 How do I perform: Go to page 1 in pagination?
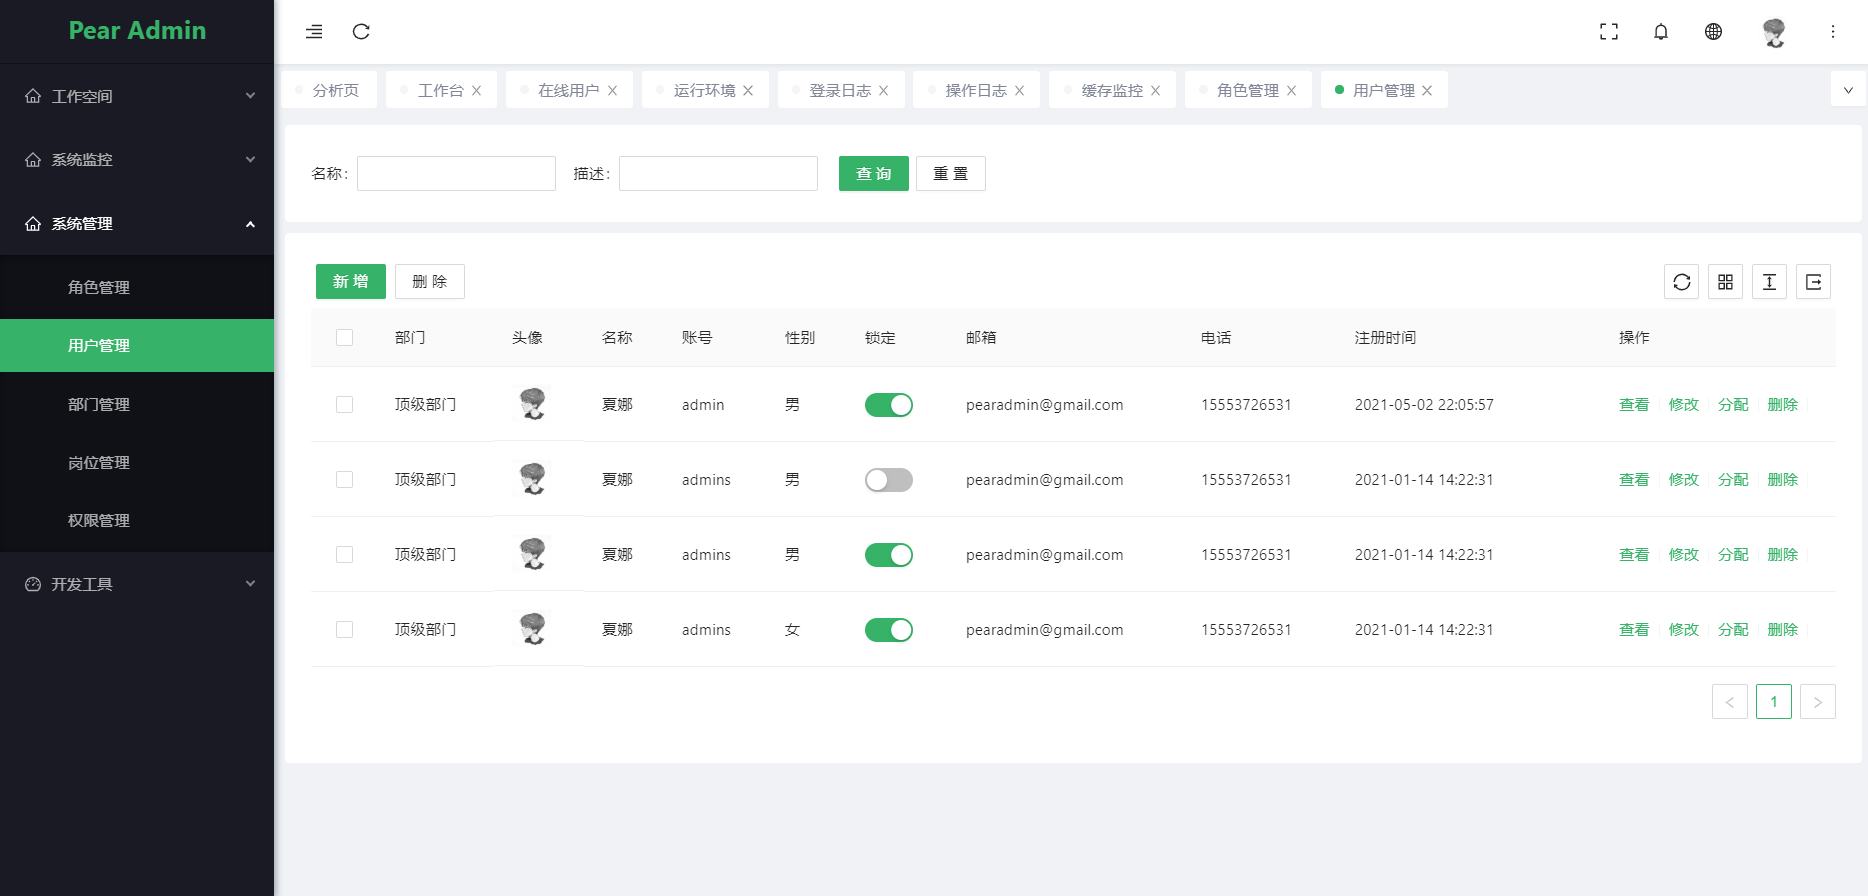(1774, 702)
